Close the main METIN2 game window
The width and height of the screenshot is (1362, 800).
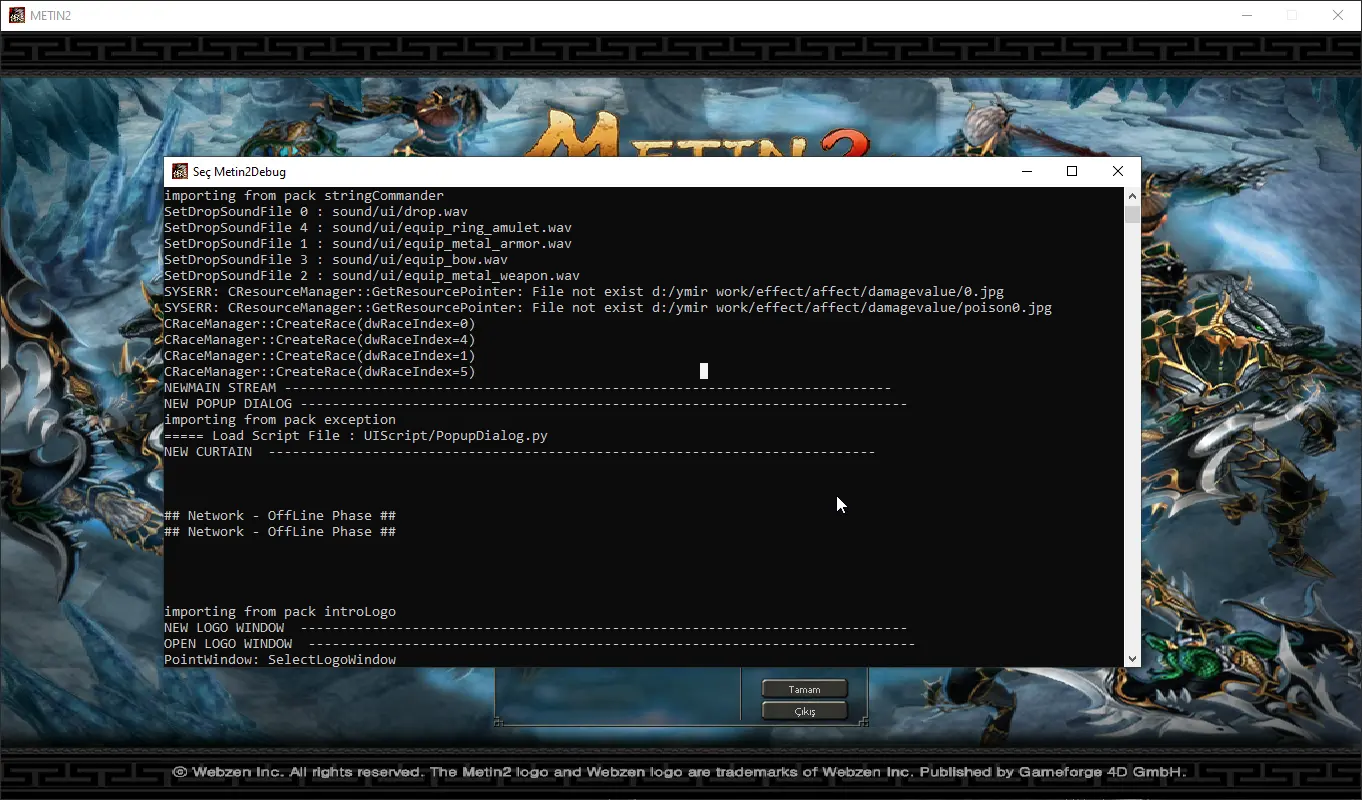(x=1338, y=15)
